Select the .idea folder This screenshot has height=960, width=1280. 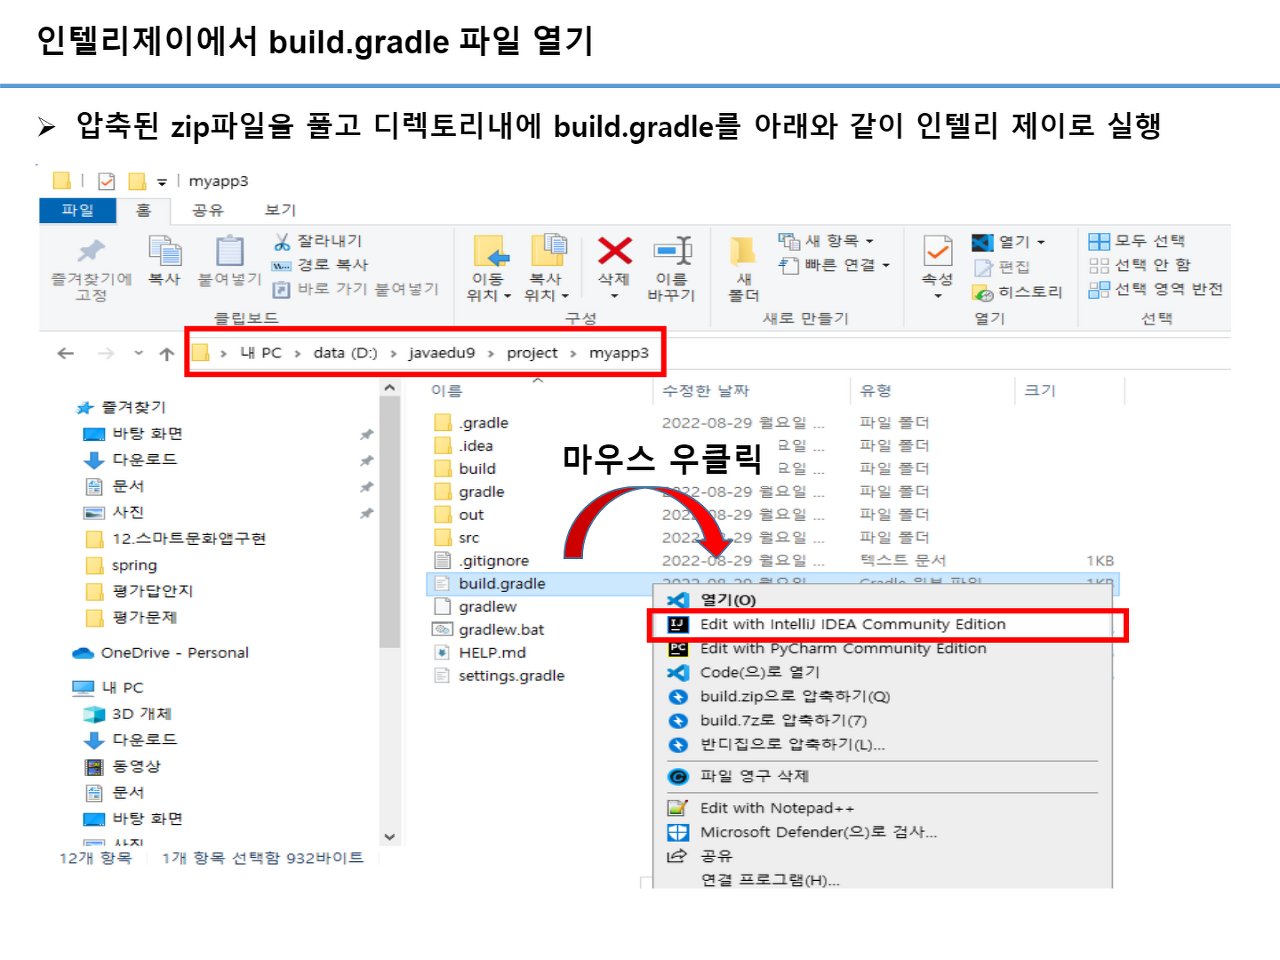click(x=476, y=446)
